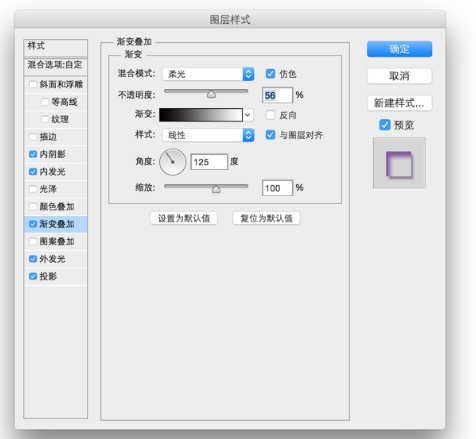Enable the 纹理 checkbox
This screenshot has width=476, height=439.
(45, 119)
